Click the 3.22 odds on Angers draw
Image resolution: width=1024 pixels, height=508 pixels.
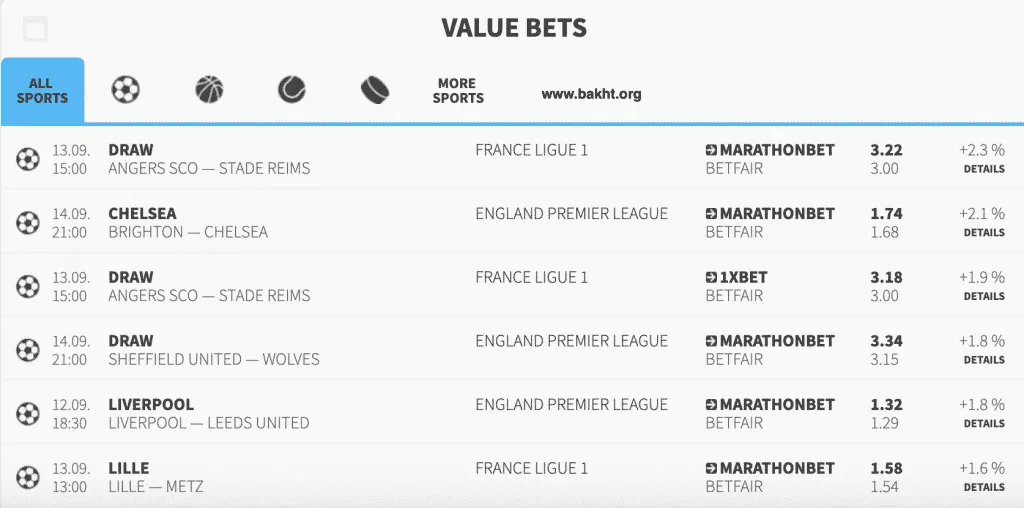[x=886, y=150]
